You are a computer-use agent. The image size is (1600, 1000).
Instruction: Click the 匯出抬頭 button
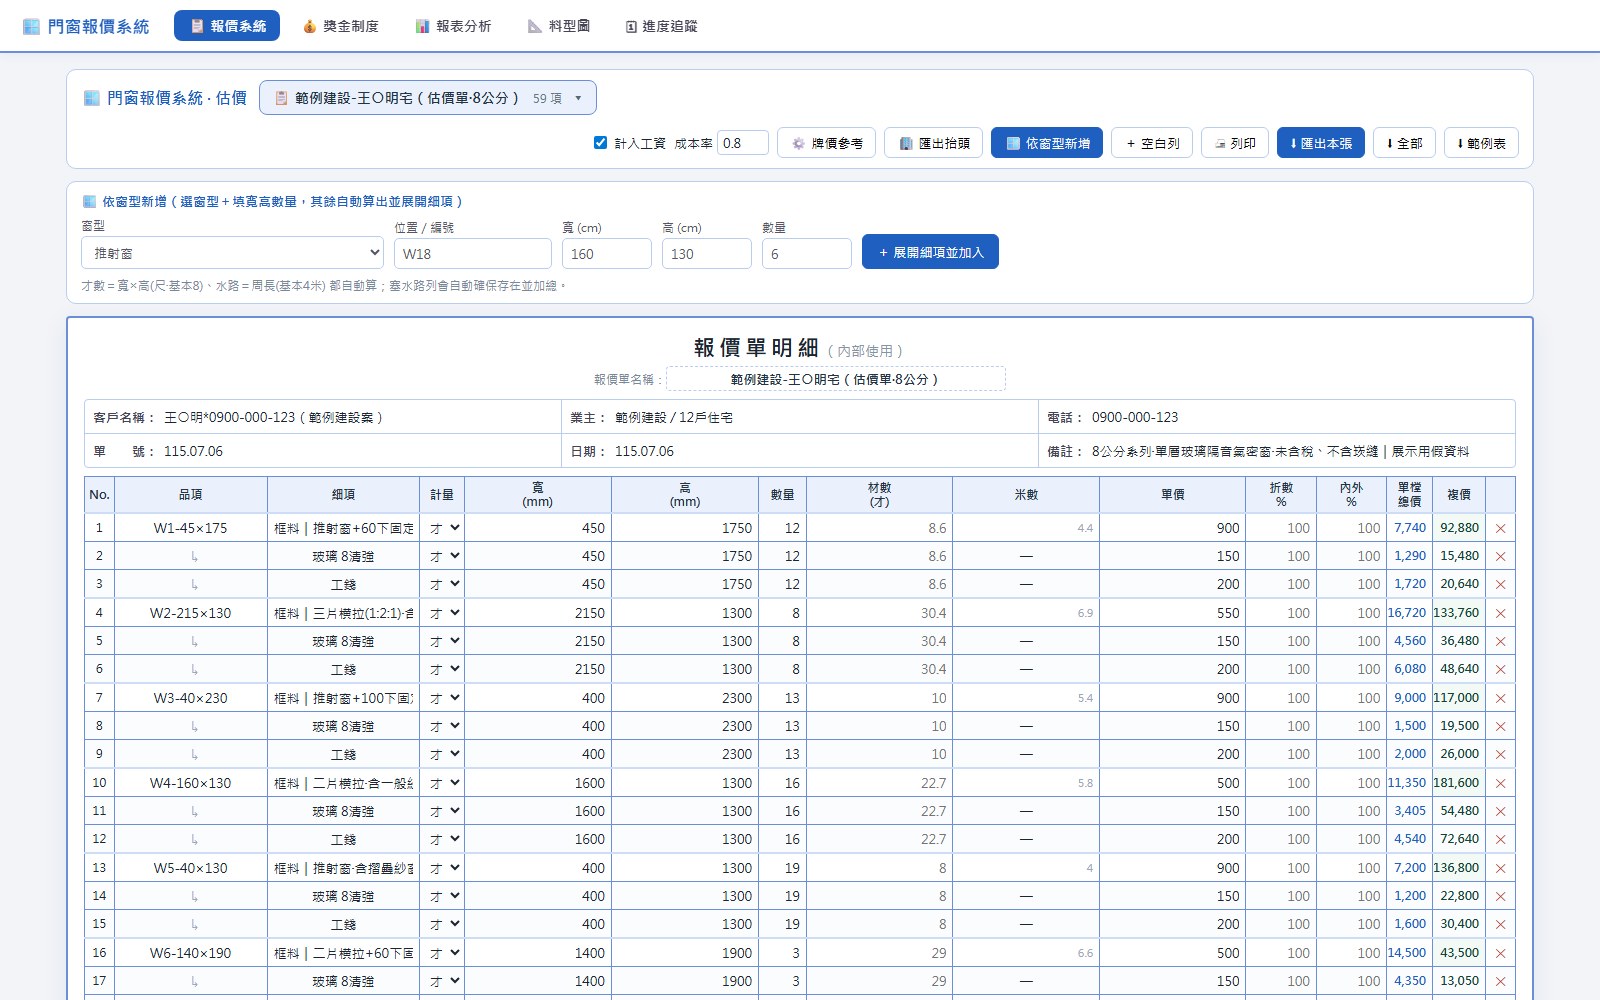click(934, 143)
